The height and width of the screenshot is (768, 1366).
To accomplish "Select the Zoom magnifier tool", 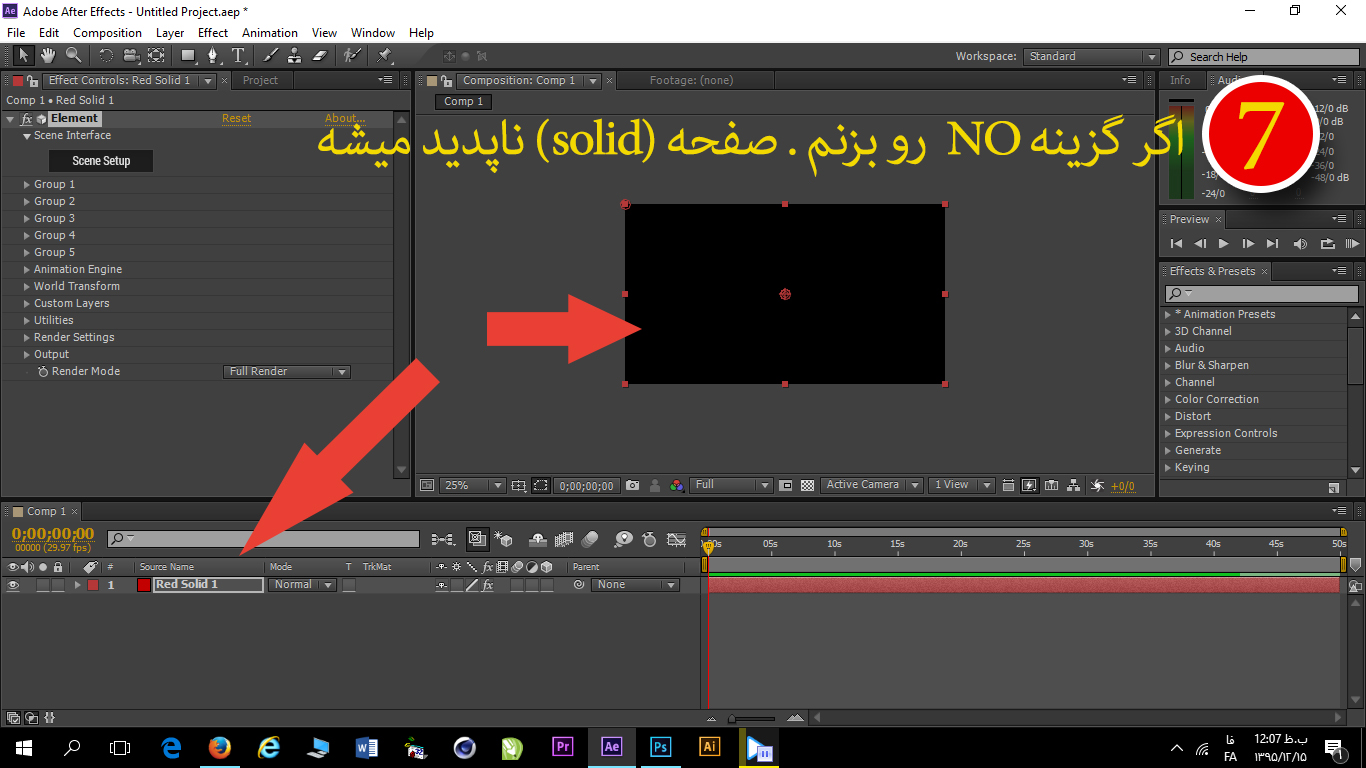I will [x=73, y=56].
